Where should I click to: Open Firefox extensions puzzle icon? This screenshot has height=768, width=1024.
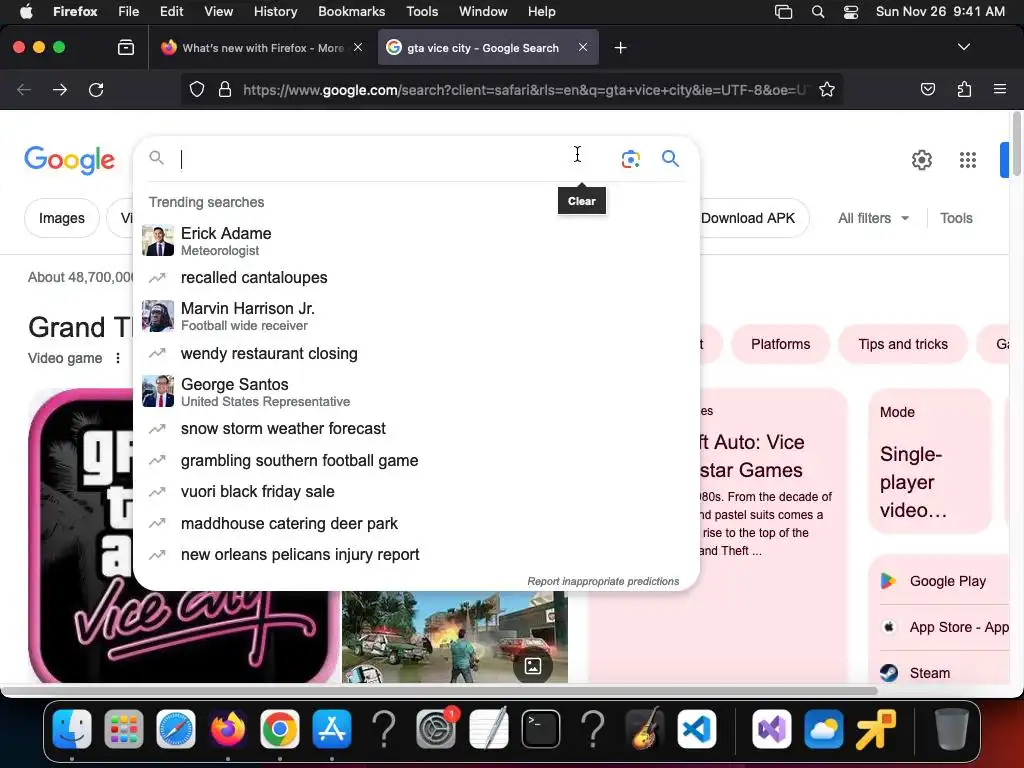coord(964,89)
